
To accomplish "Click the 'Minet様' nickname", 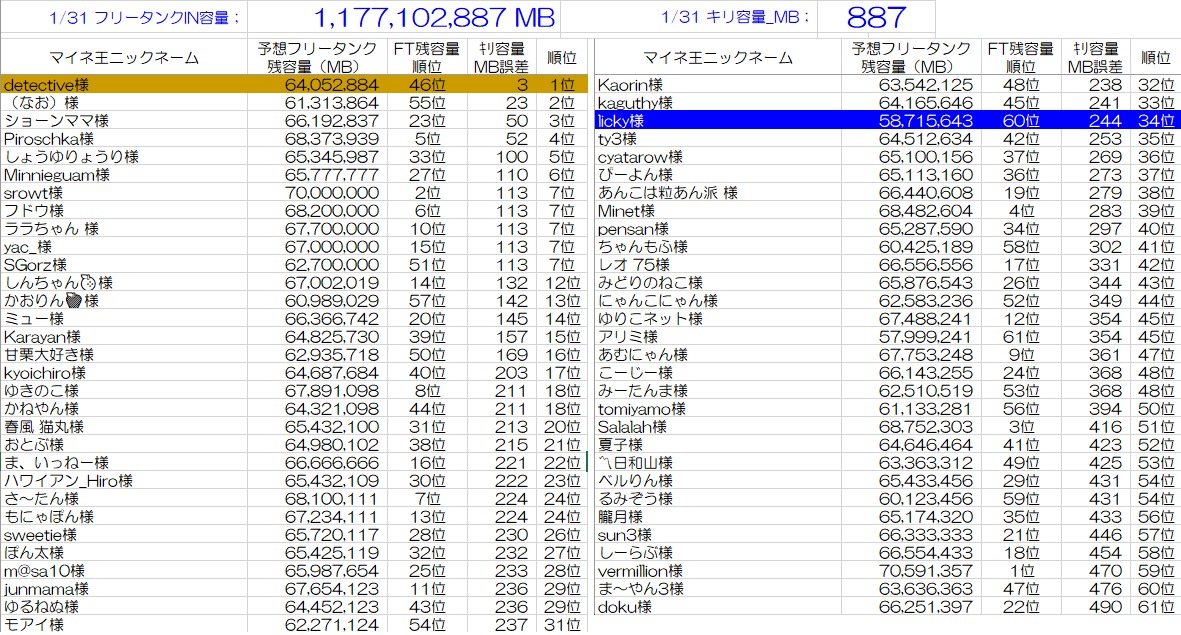I will (x=718, y=211).
